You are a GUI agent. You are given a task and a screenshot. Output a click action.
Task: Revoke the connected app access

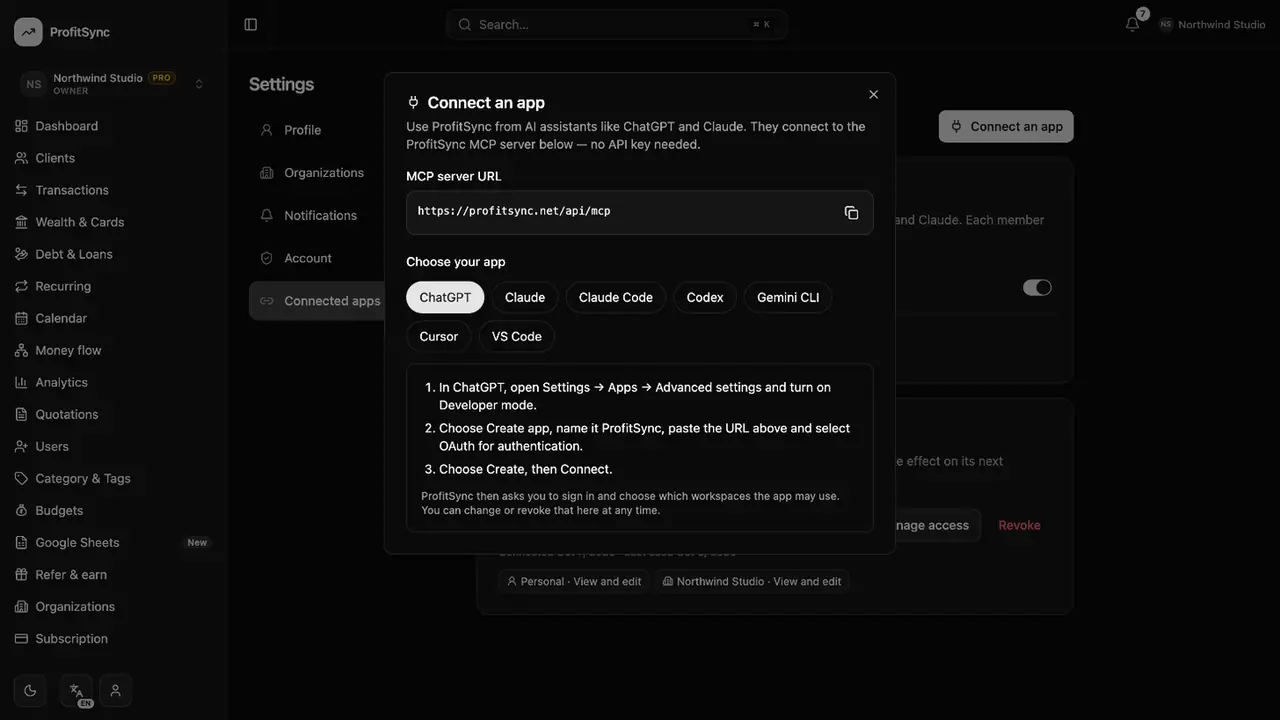click(1019, 525)
